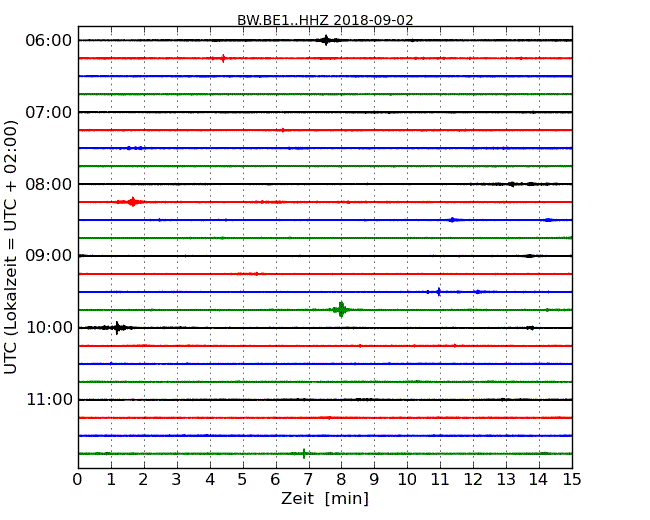Click x-axis tick label 14

[x=539, y=479]
